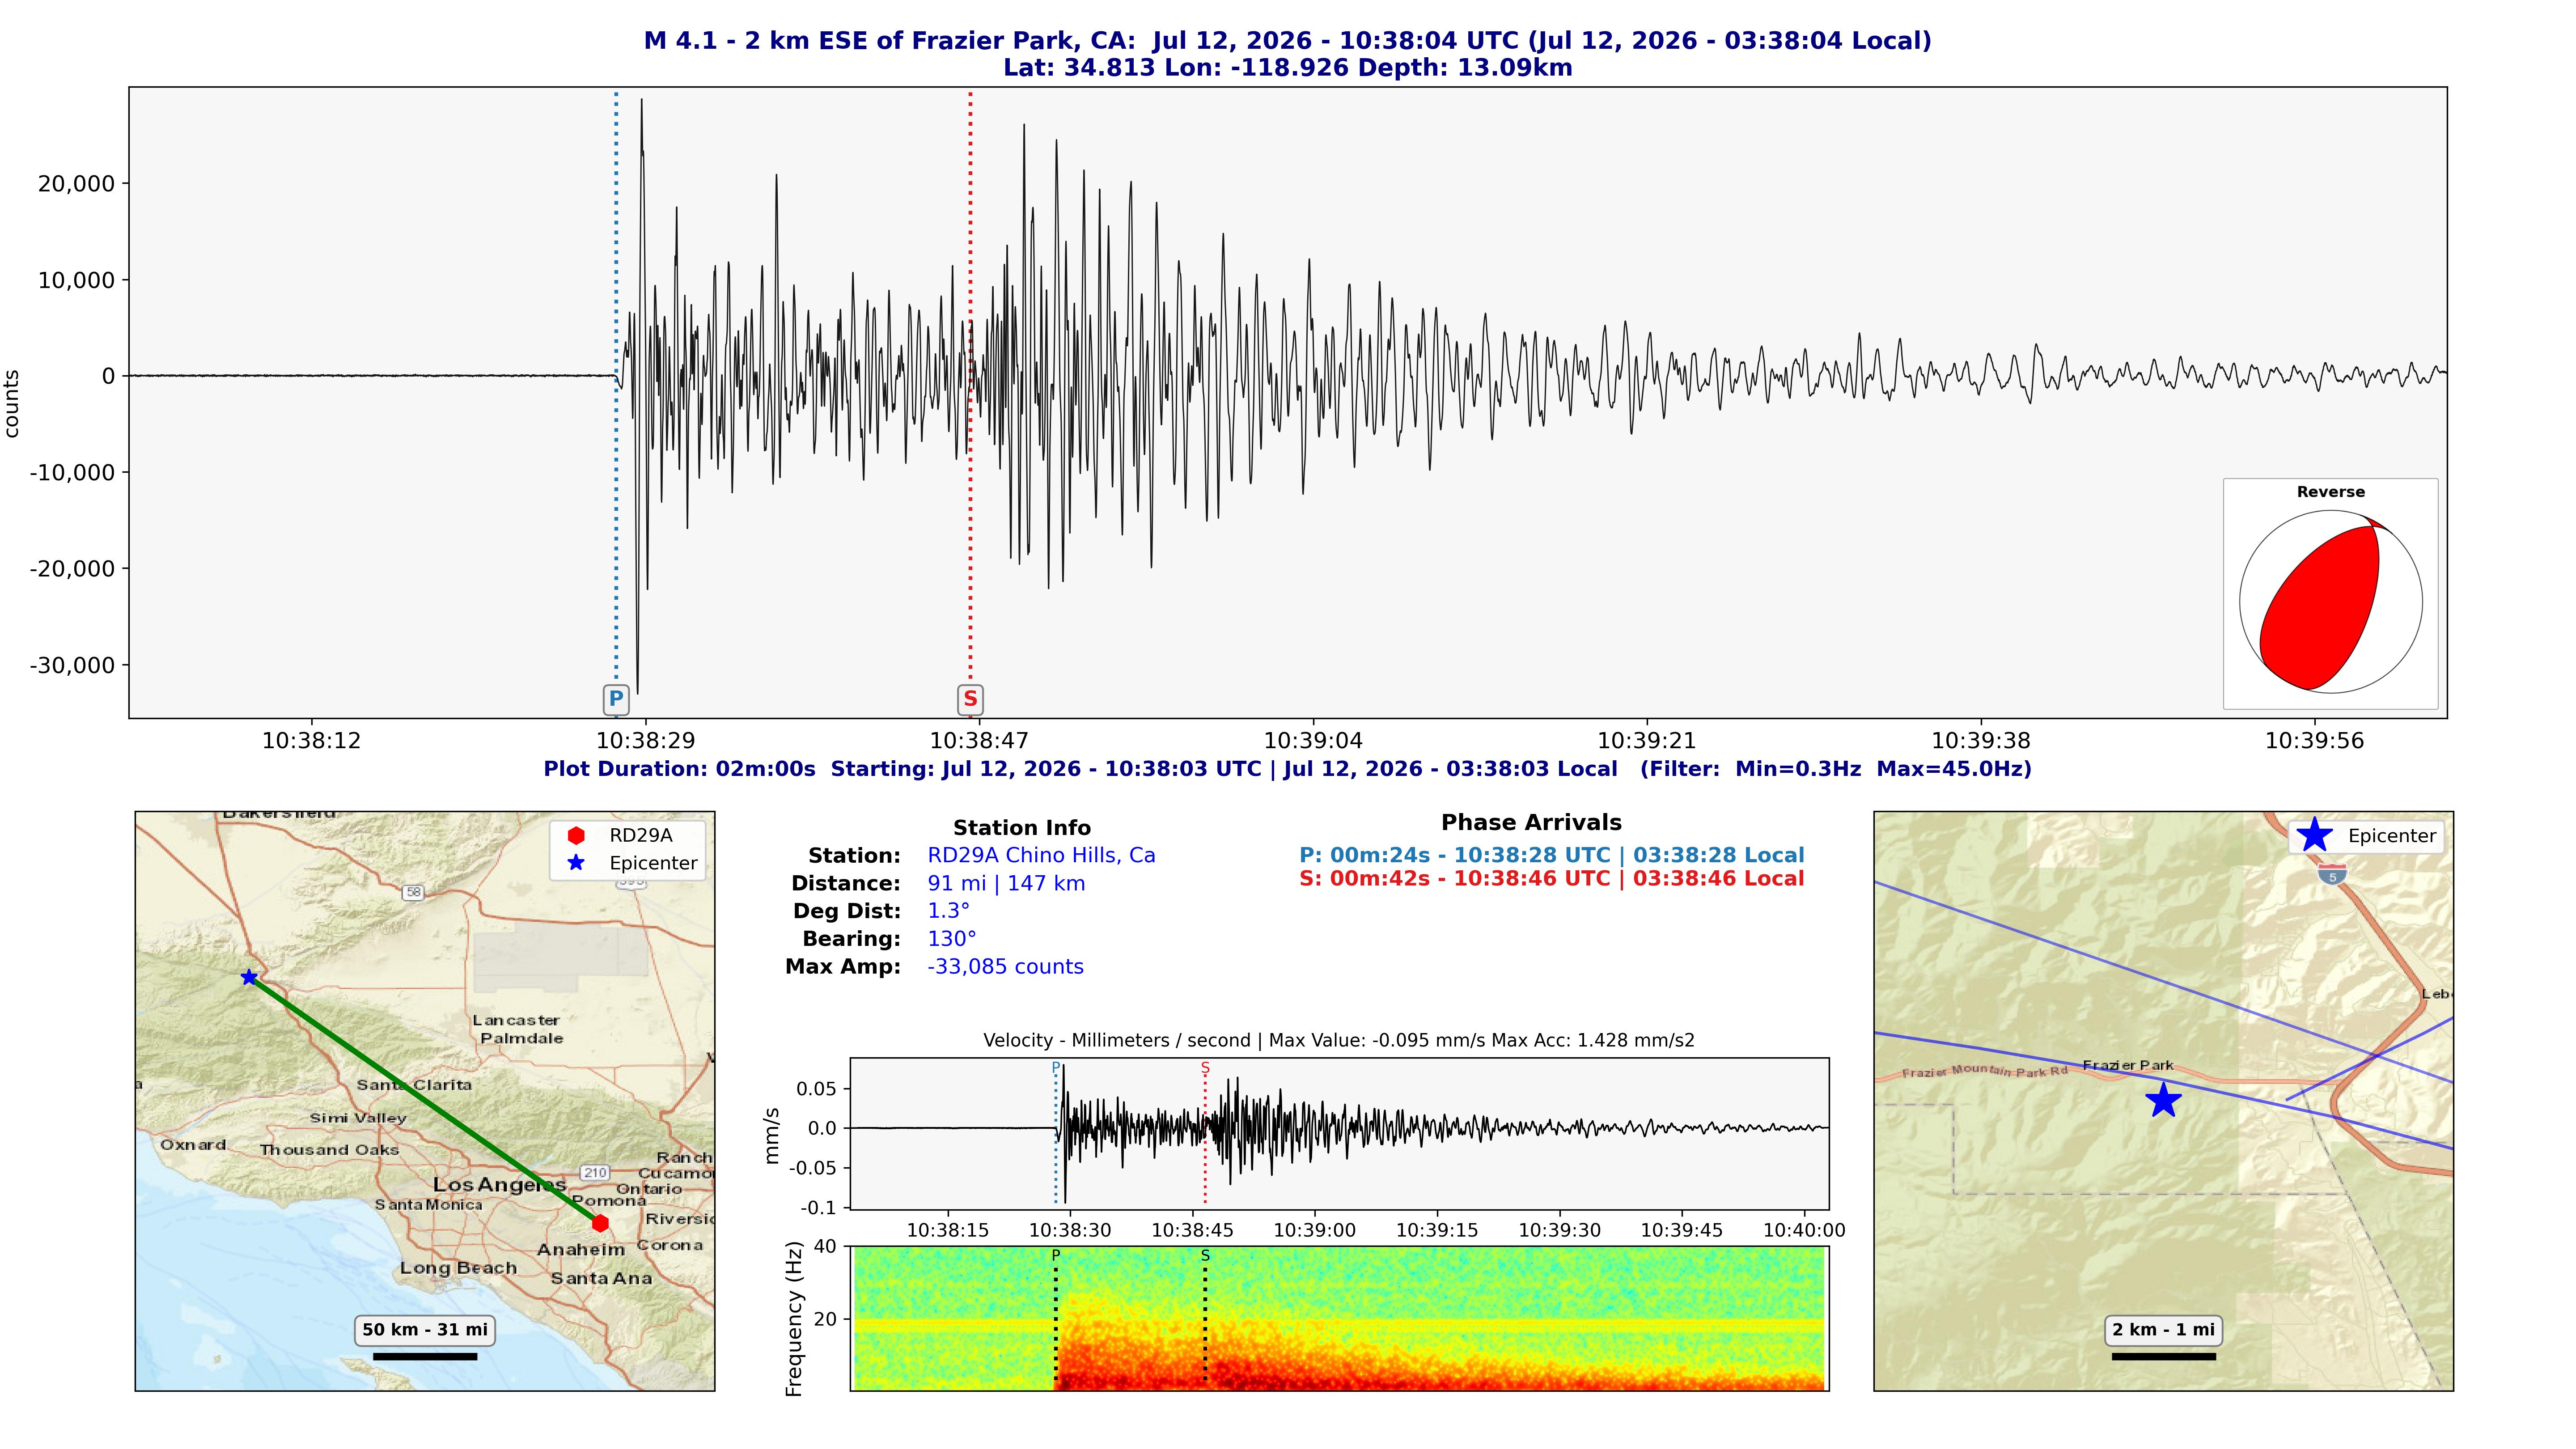Click the boxed P phase label under the seismogram
This screenshot has height=1449, width=2576.
616,699
